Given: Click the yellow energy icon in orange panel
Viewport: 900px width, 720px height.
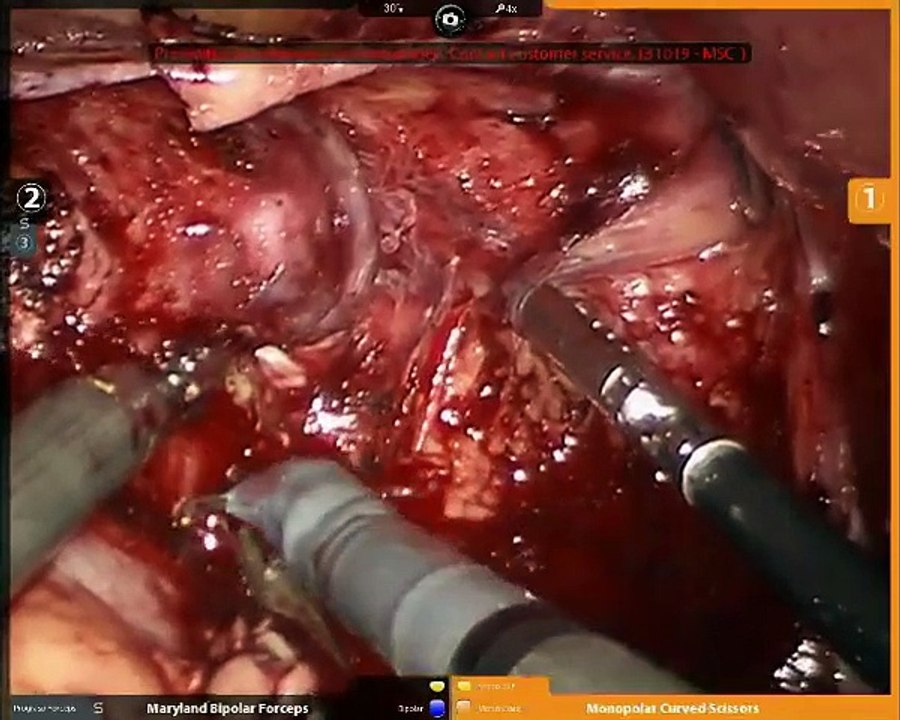Looking at the screenshot, I should click(464, 686).
